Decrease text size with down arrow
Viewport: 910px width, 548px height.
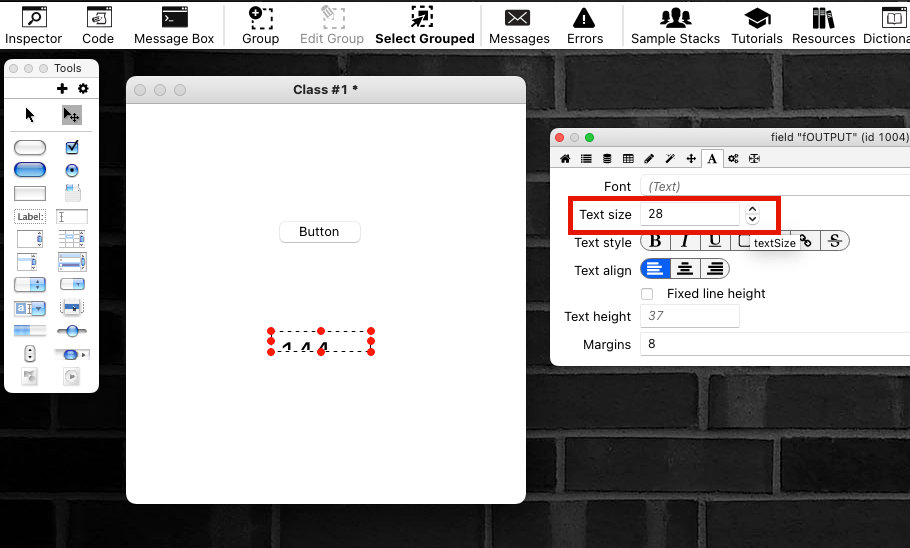pyautogui.click(x=752, y=219)
